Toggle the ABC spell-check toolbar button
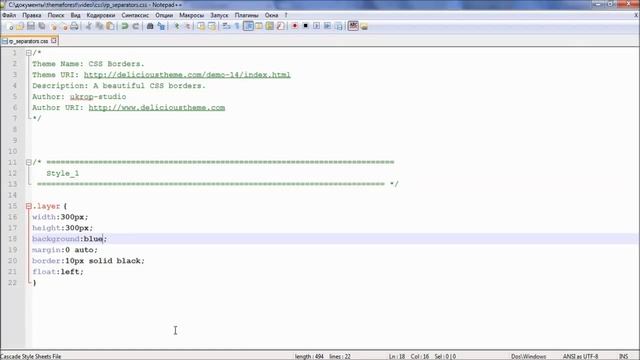This screenshot has width=640, height=360. click(x=353, y=26)
